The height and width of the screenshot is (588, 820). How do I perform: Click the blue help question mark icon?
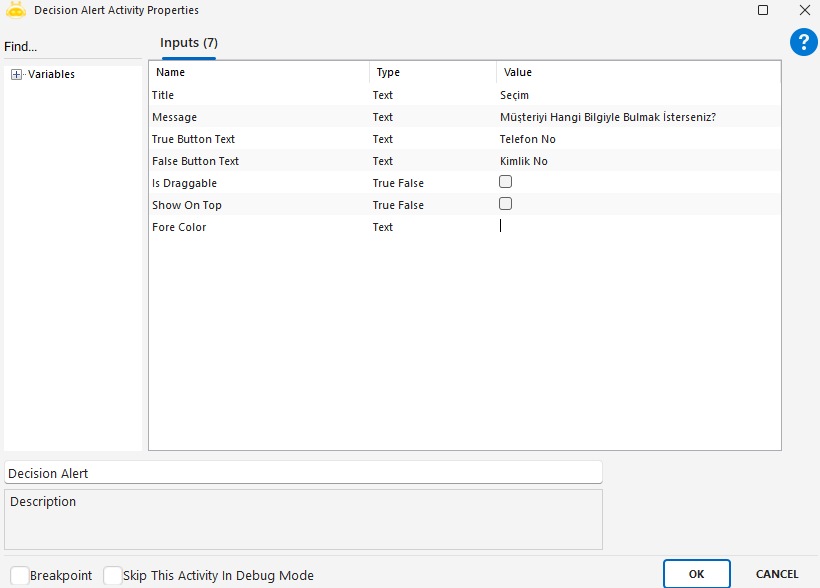tap(803, 42)
